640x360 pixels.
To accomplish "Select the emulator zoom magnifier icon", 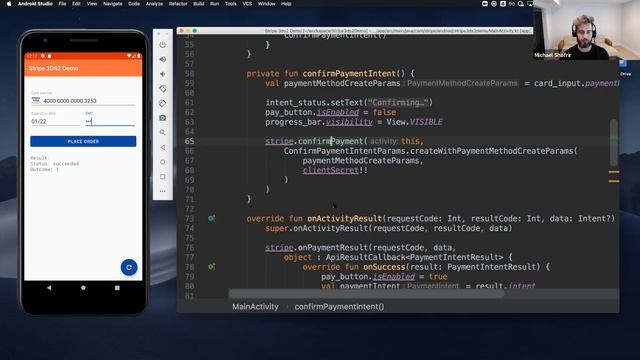I will pos(162,133).
